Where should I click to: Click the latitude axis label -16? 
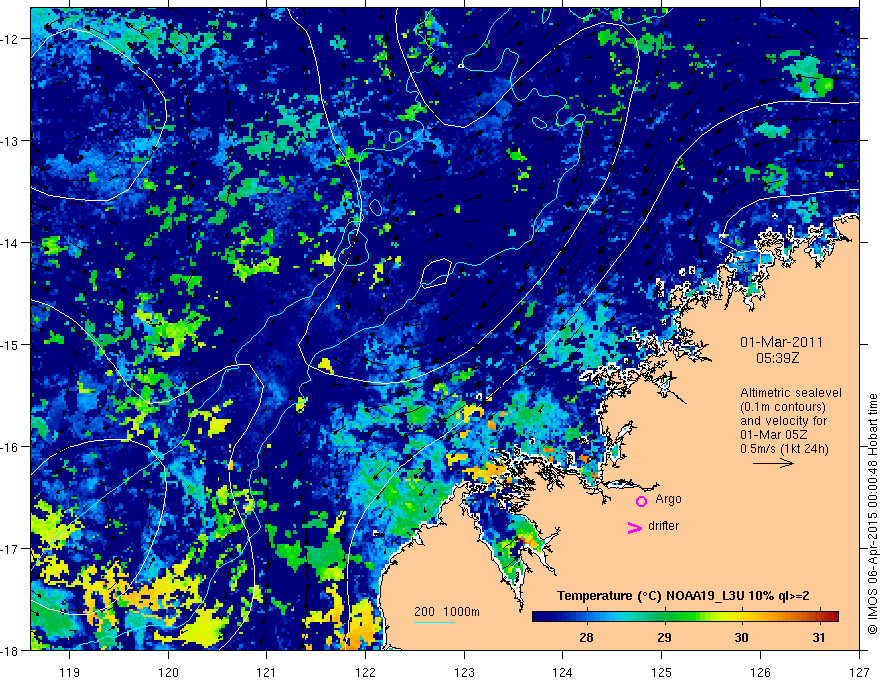pos(9,447)
